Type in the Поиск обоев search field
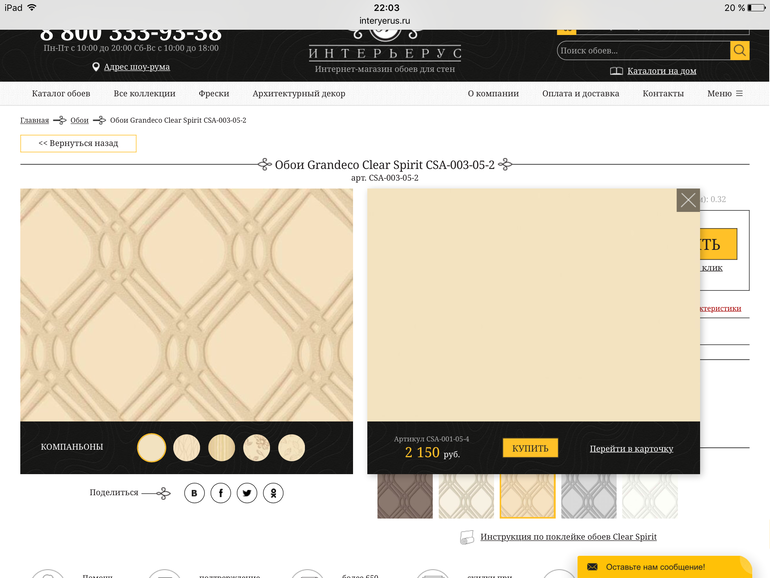770x578 pixels. pyautogui.click(x=642, y=51)
